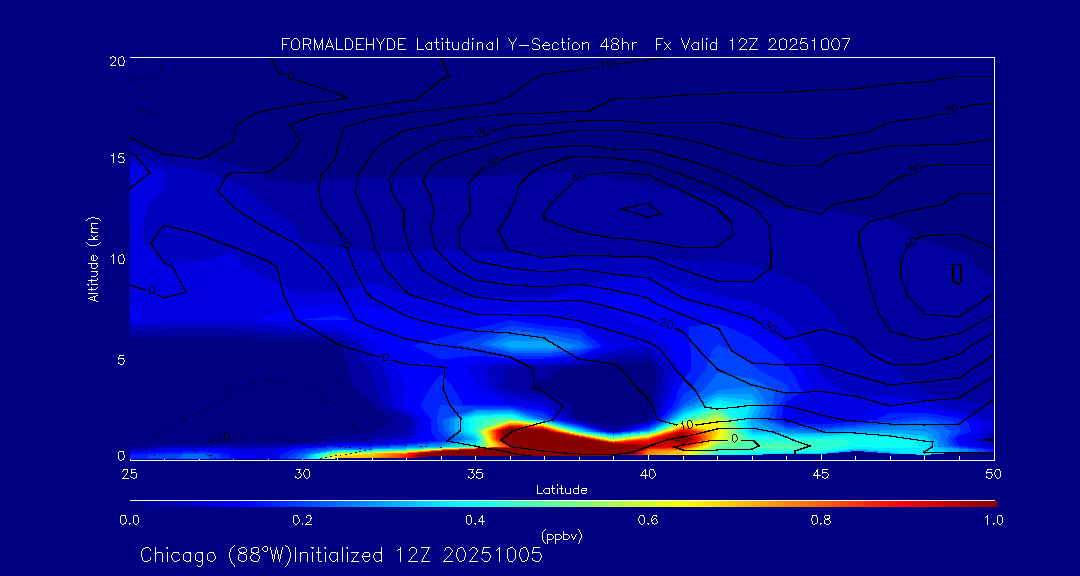Click the FORMALDEHYDE plot title text
Viewport: 1080px width, 576px height.
point(565,45)
